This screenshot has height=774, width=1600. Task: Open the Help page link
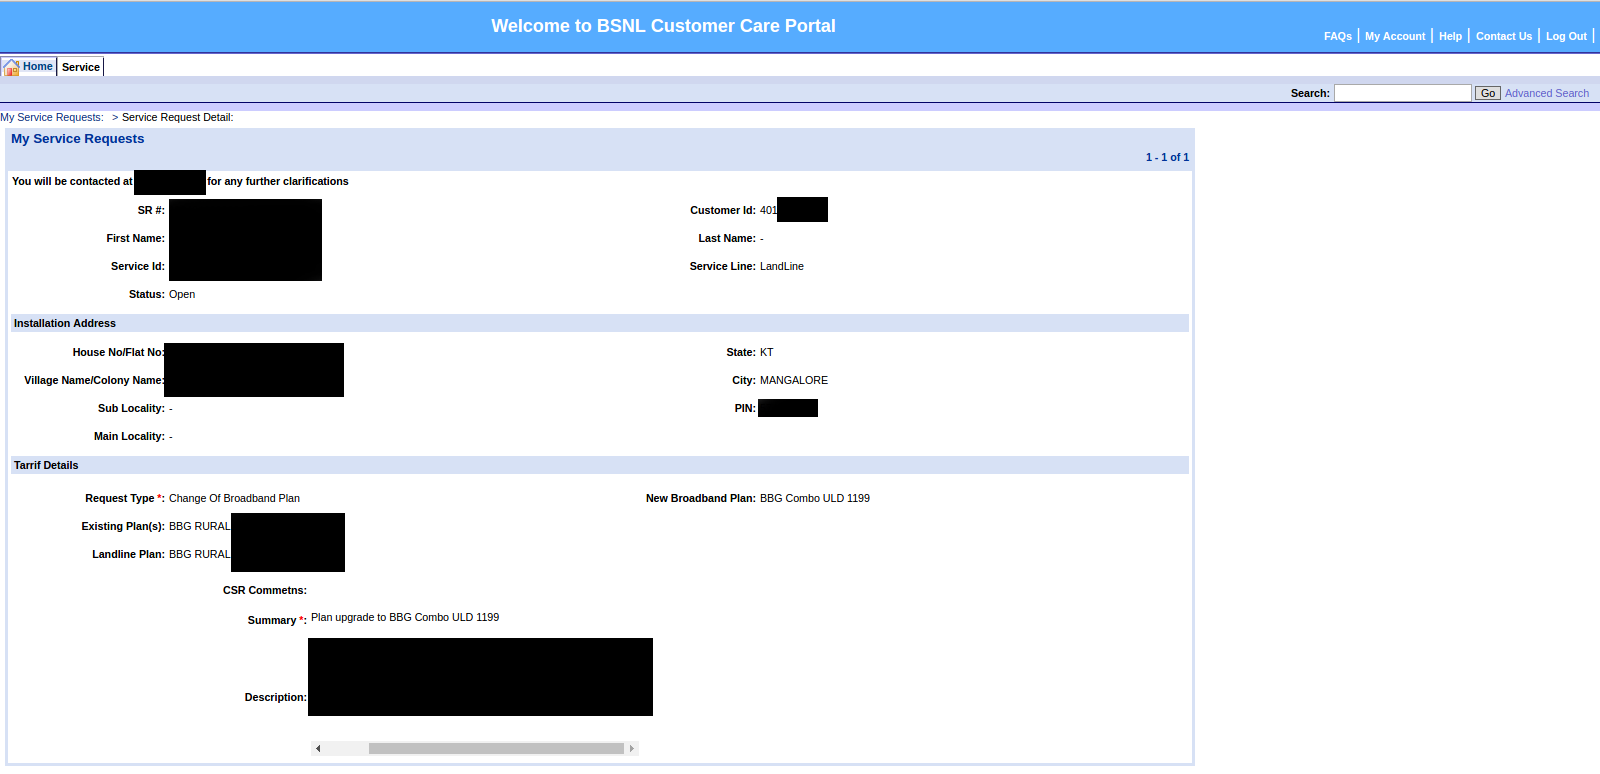pos(1450,36)
